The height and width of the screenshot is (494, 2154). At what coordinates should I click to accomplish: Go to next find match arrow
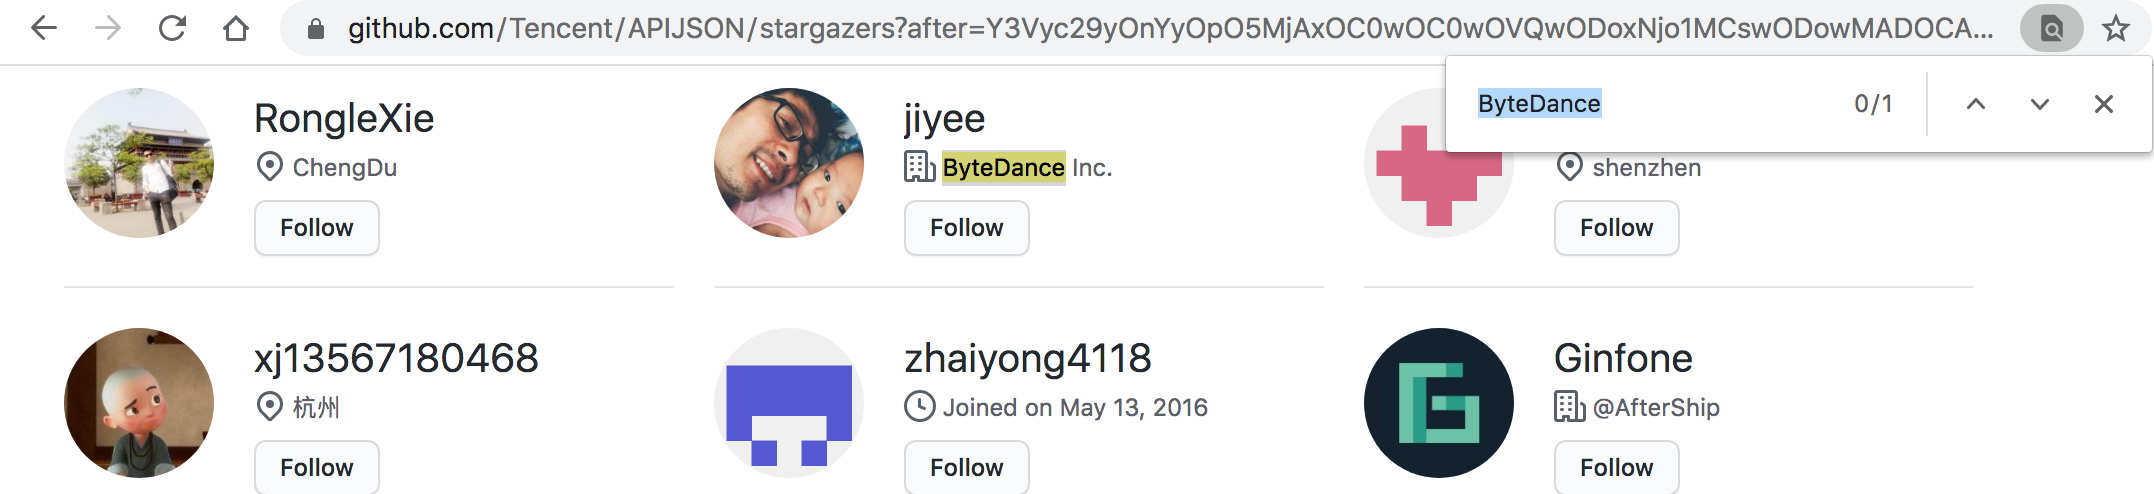2040,104
